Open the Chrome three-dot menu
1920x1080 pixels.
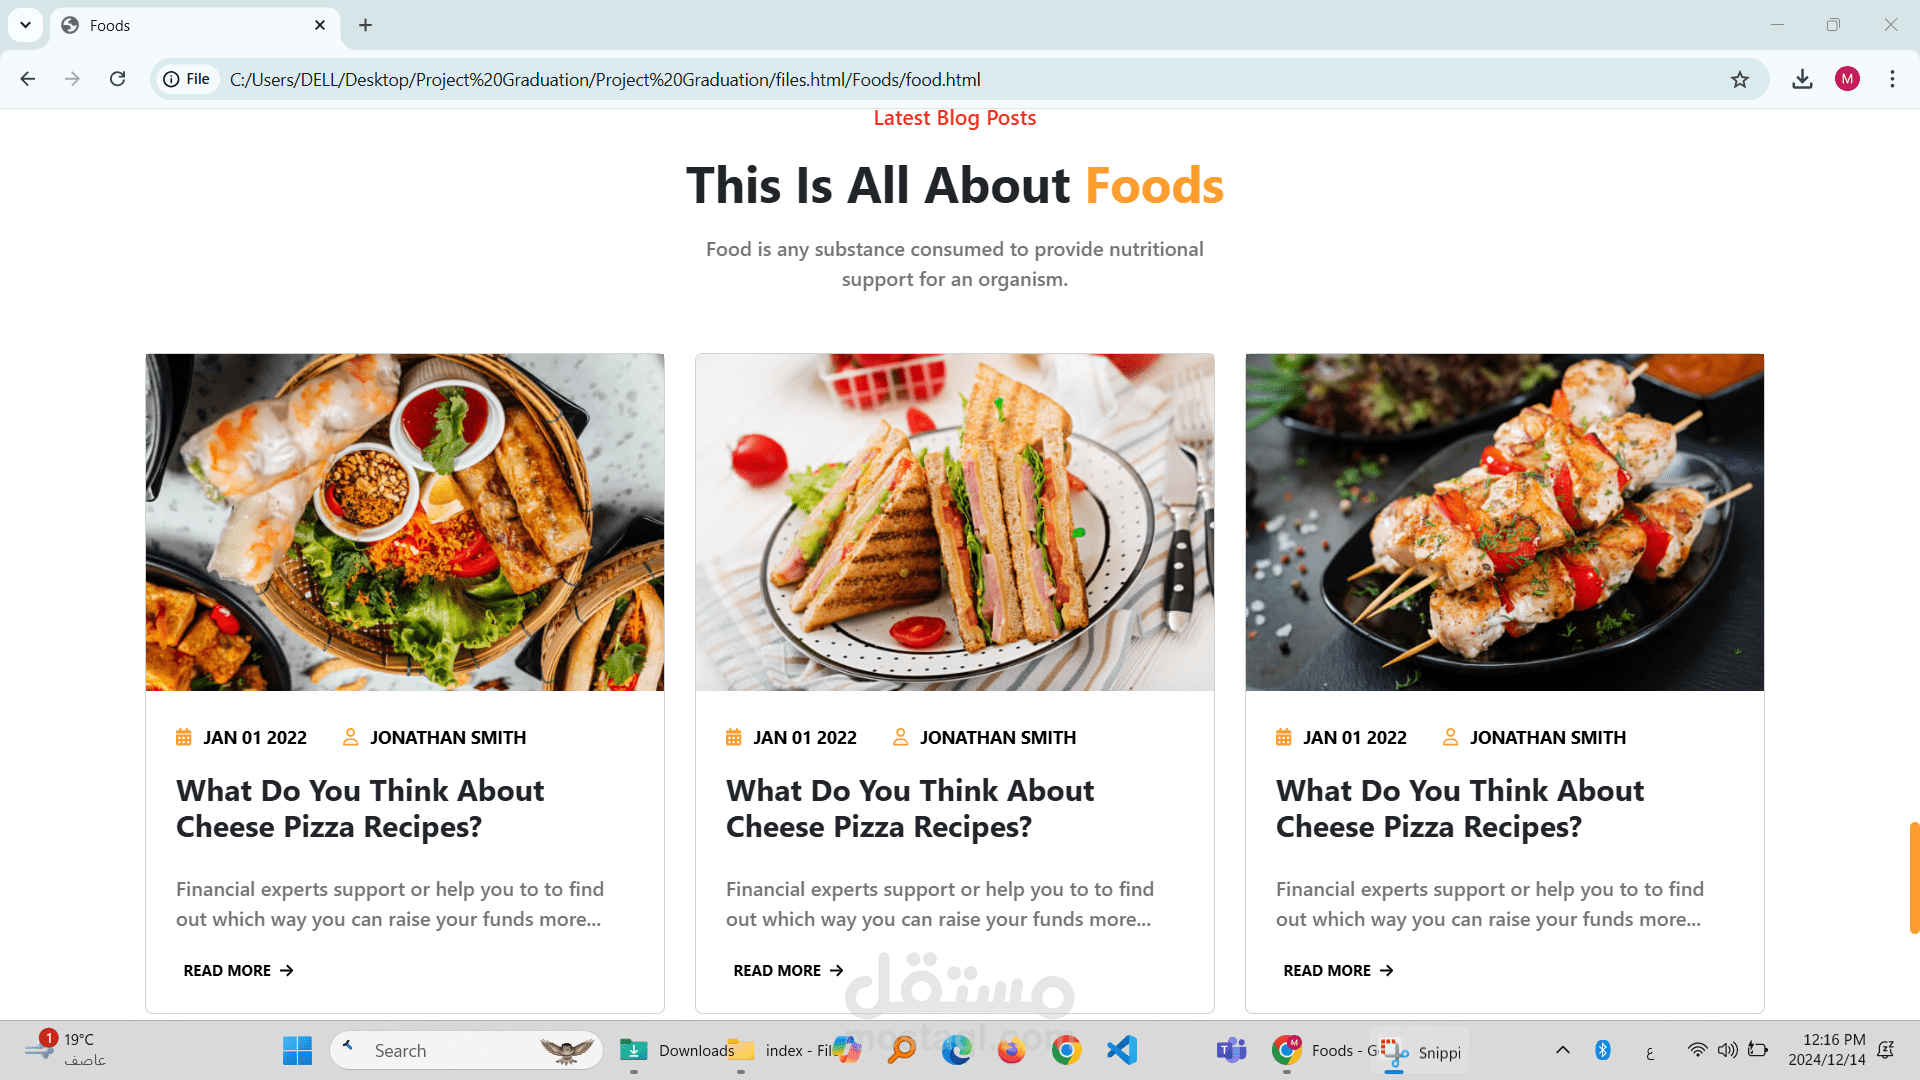pyautogui.click(x=1892, y=79)
